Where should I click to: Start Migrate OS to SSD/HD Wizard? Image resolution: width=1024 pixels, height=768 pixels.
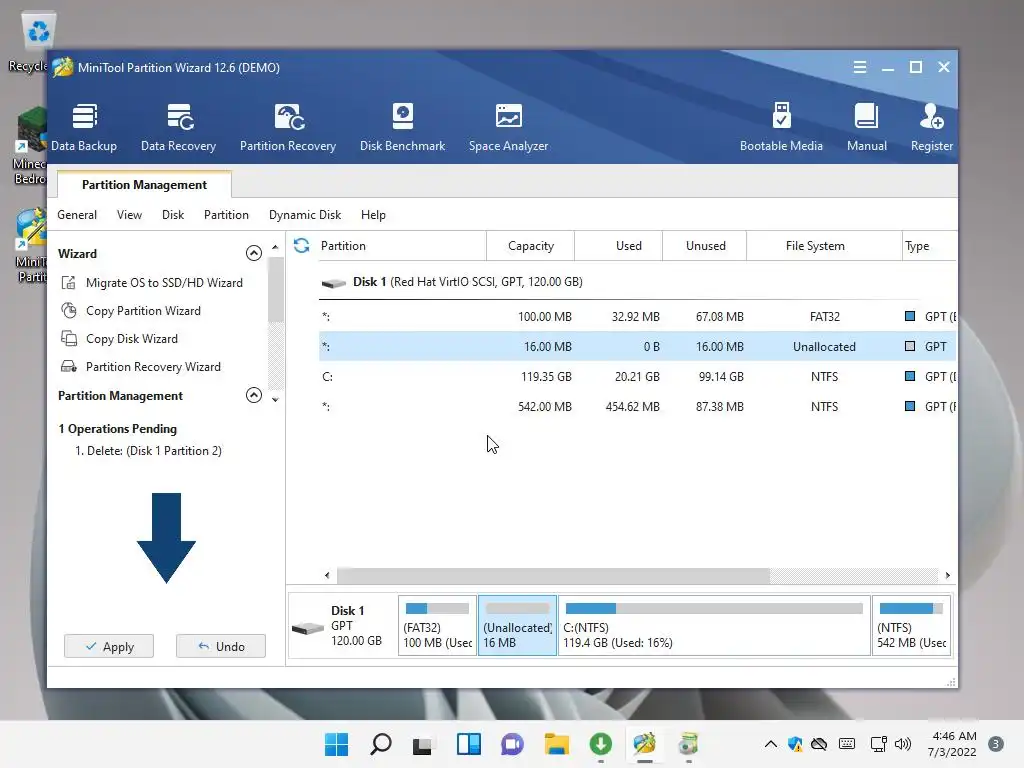152,283
